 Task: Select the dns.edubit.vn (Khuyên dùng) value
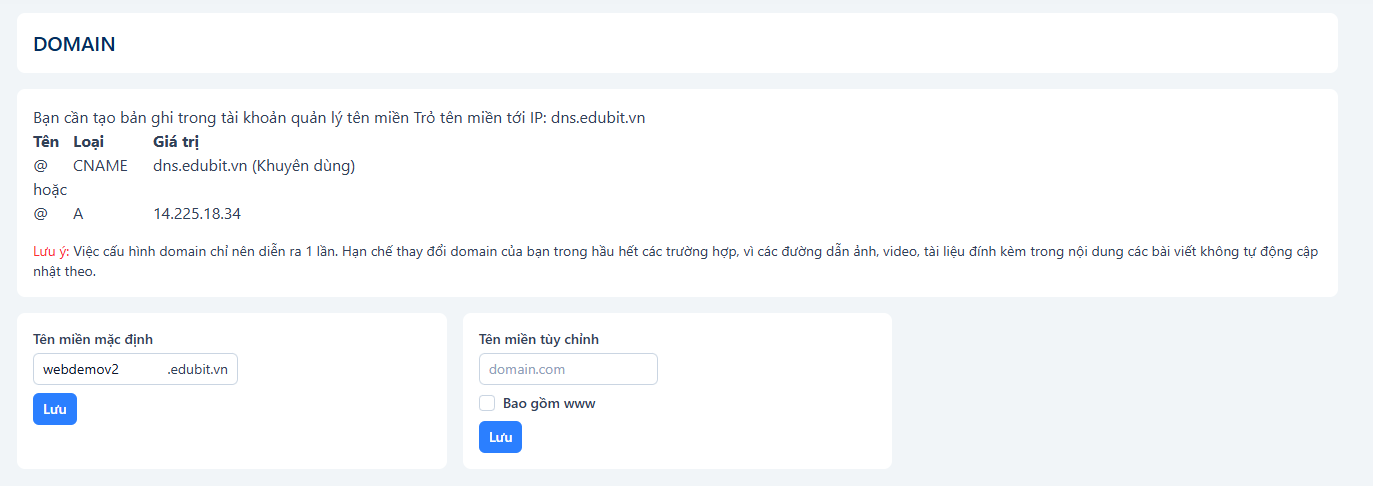pos(254,166)
